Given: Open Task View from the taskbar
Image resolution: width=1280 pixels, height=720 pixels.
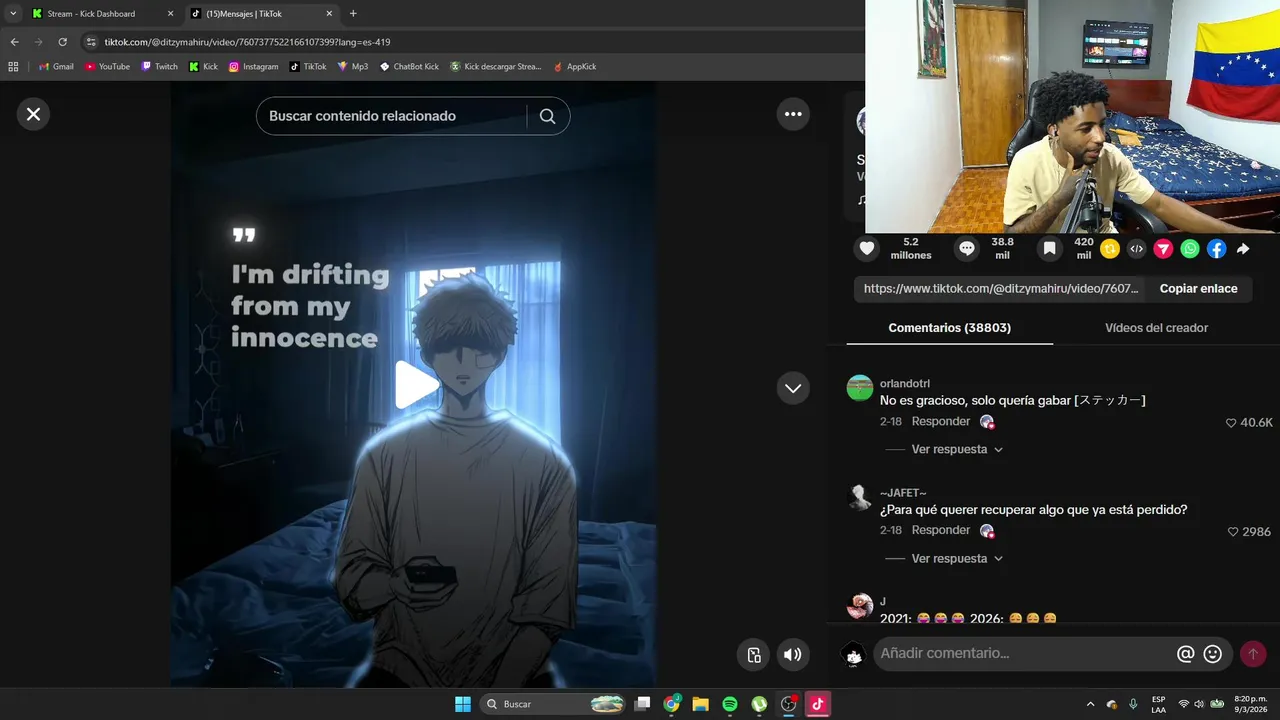Looking at the screenshot, I should pyautogui.click(x=643, y=704).
